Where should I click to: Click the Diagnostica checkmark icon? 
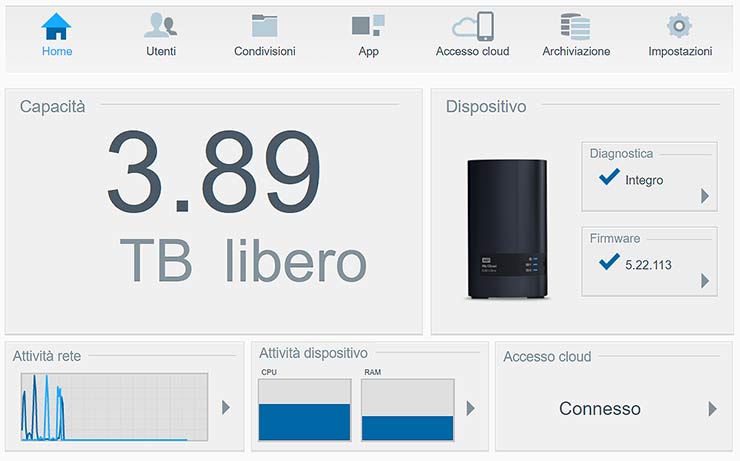pyautogui.click(x=607, y=178)
